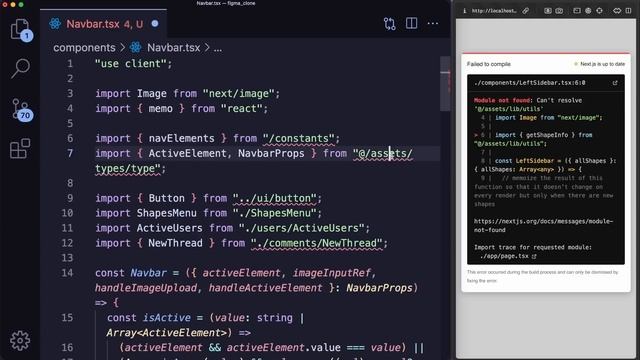Open the Search view in activity bar

[x=20, y=68]
